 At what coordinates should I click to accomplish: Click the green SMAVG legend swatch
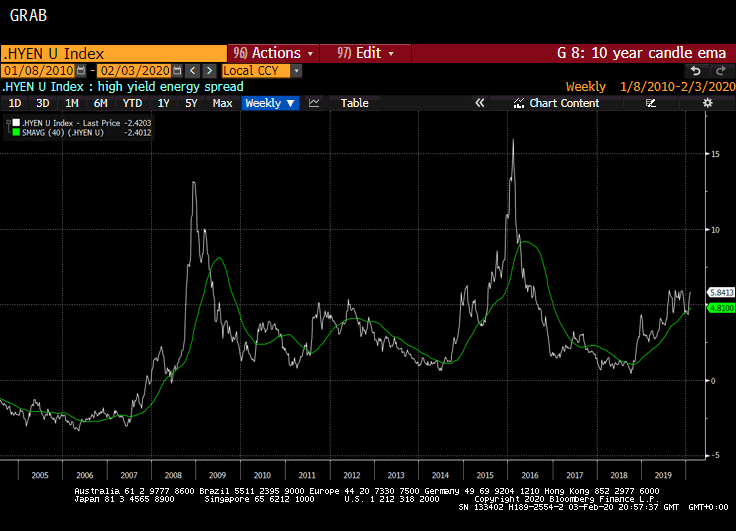click(x=16, y=132)
